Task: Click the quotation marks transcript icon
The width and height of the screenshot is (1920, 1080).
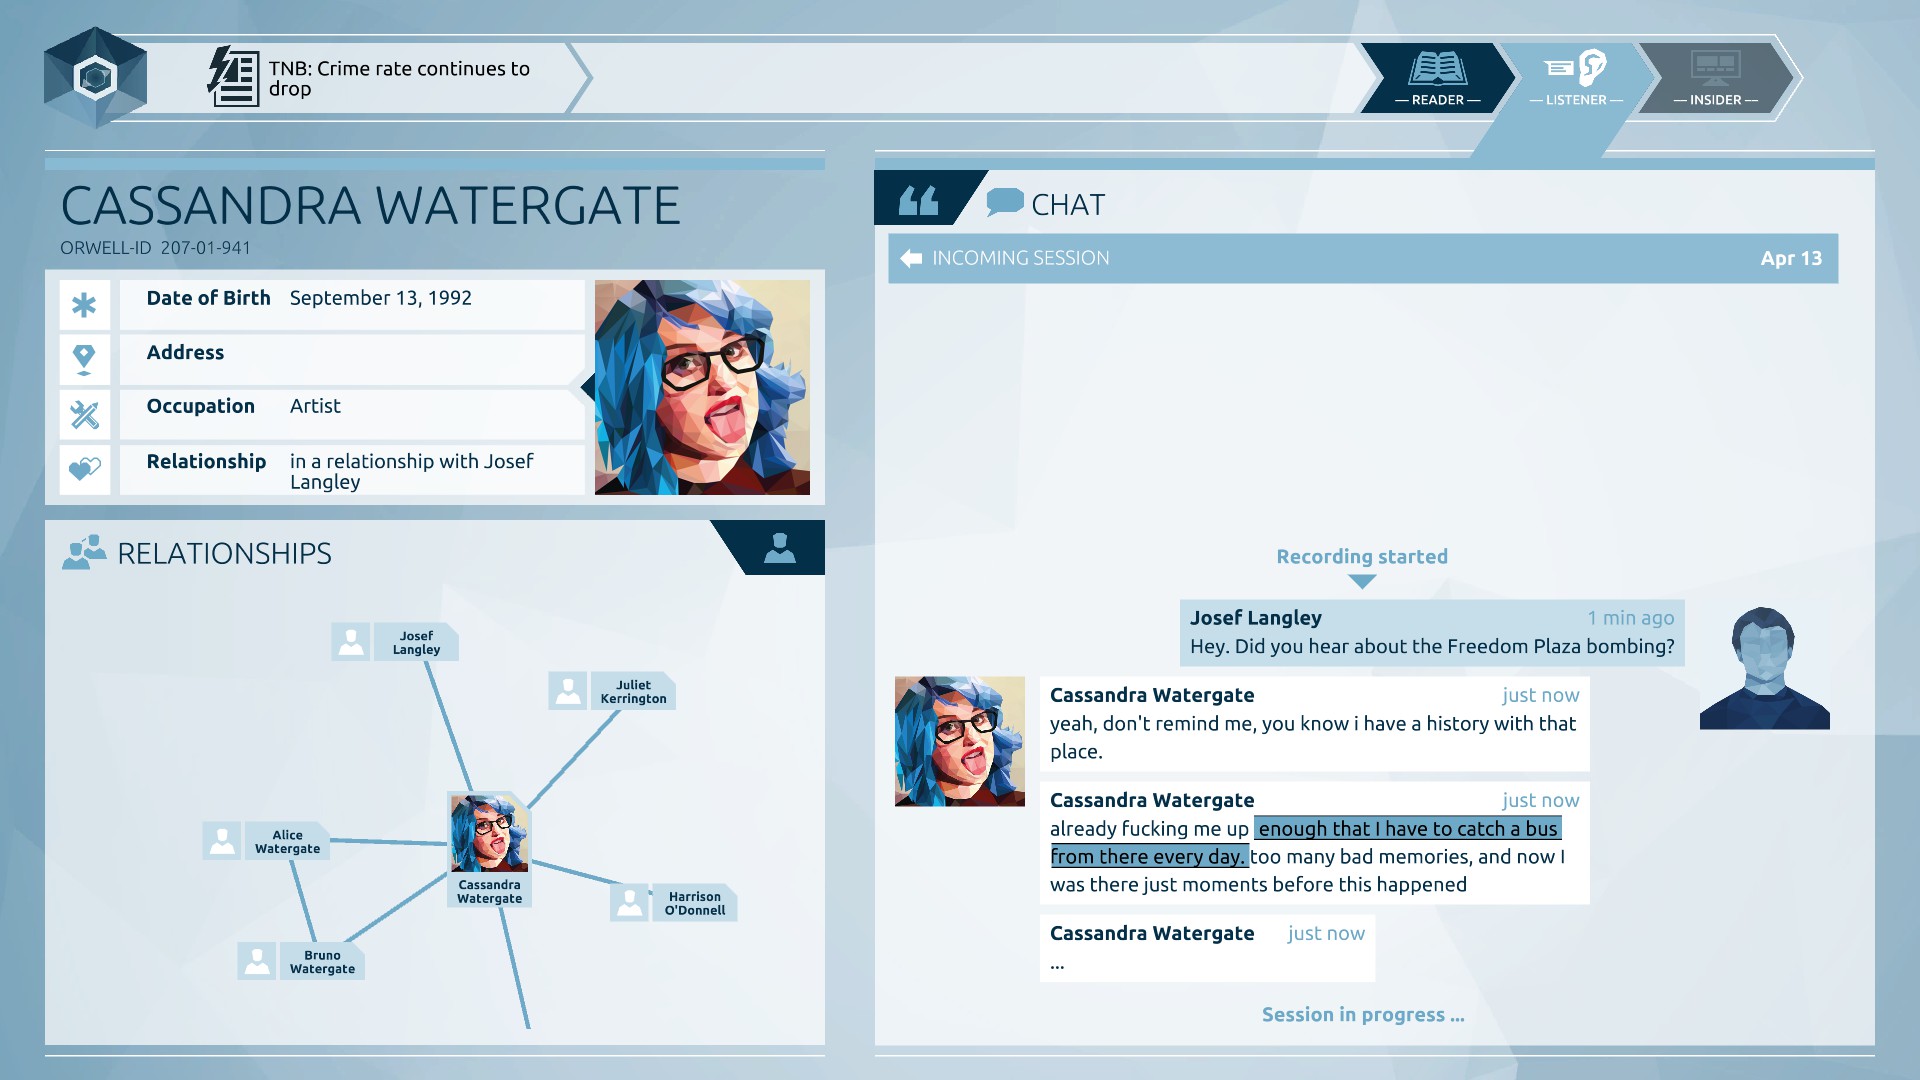Action: point(918,200)
